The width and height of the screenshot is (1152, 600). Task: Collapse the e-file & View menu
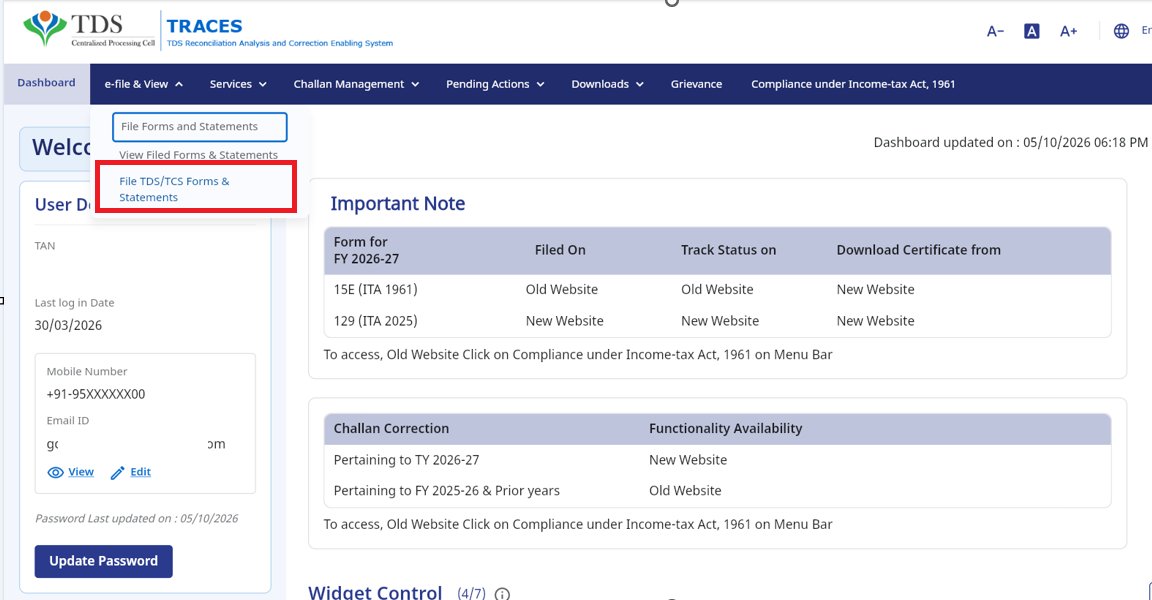point(143,84)
